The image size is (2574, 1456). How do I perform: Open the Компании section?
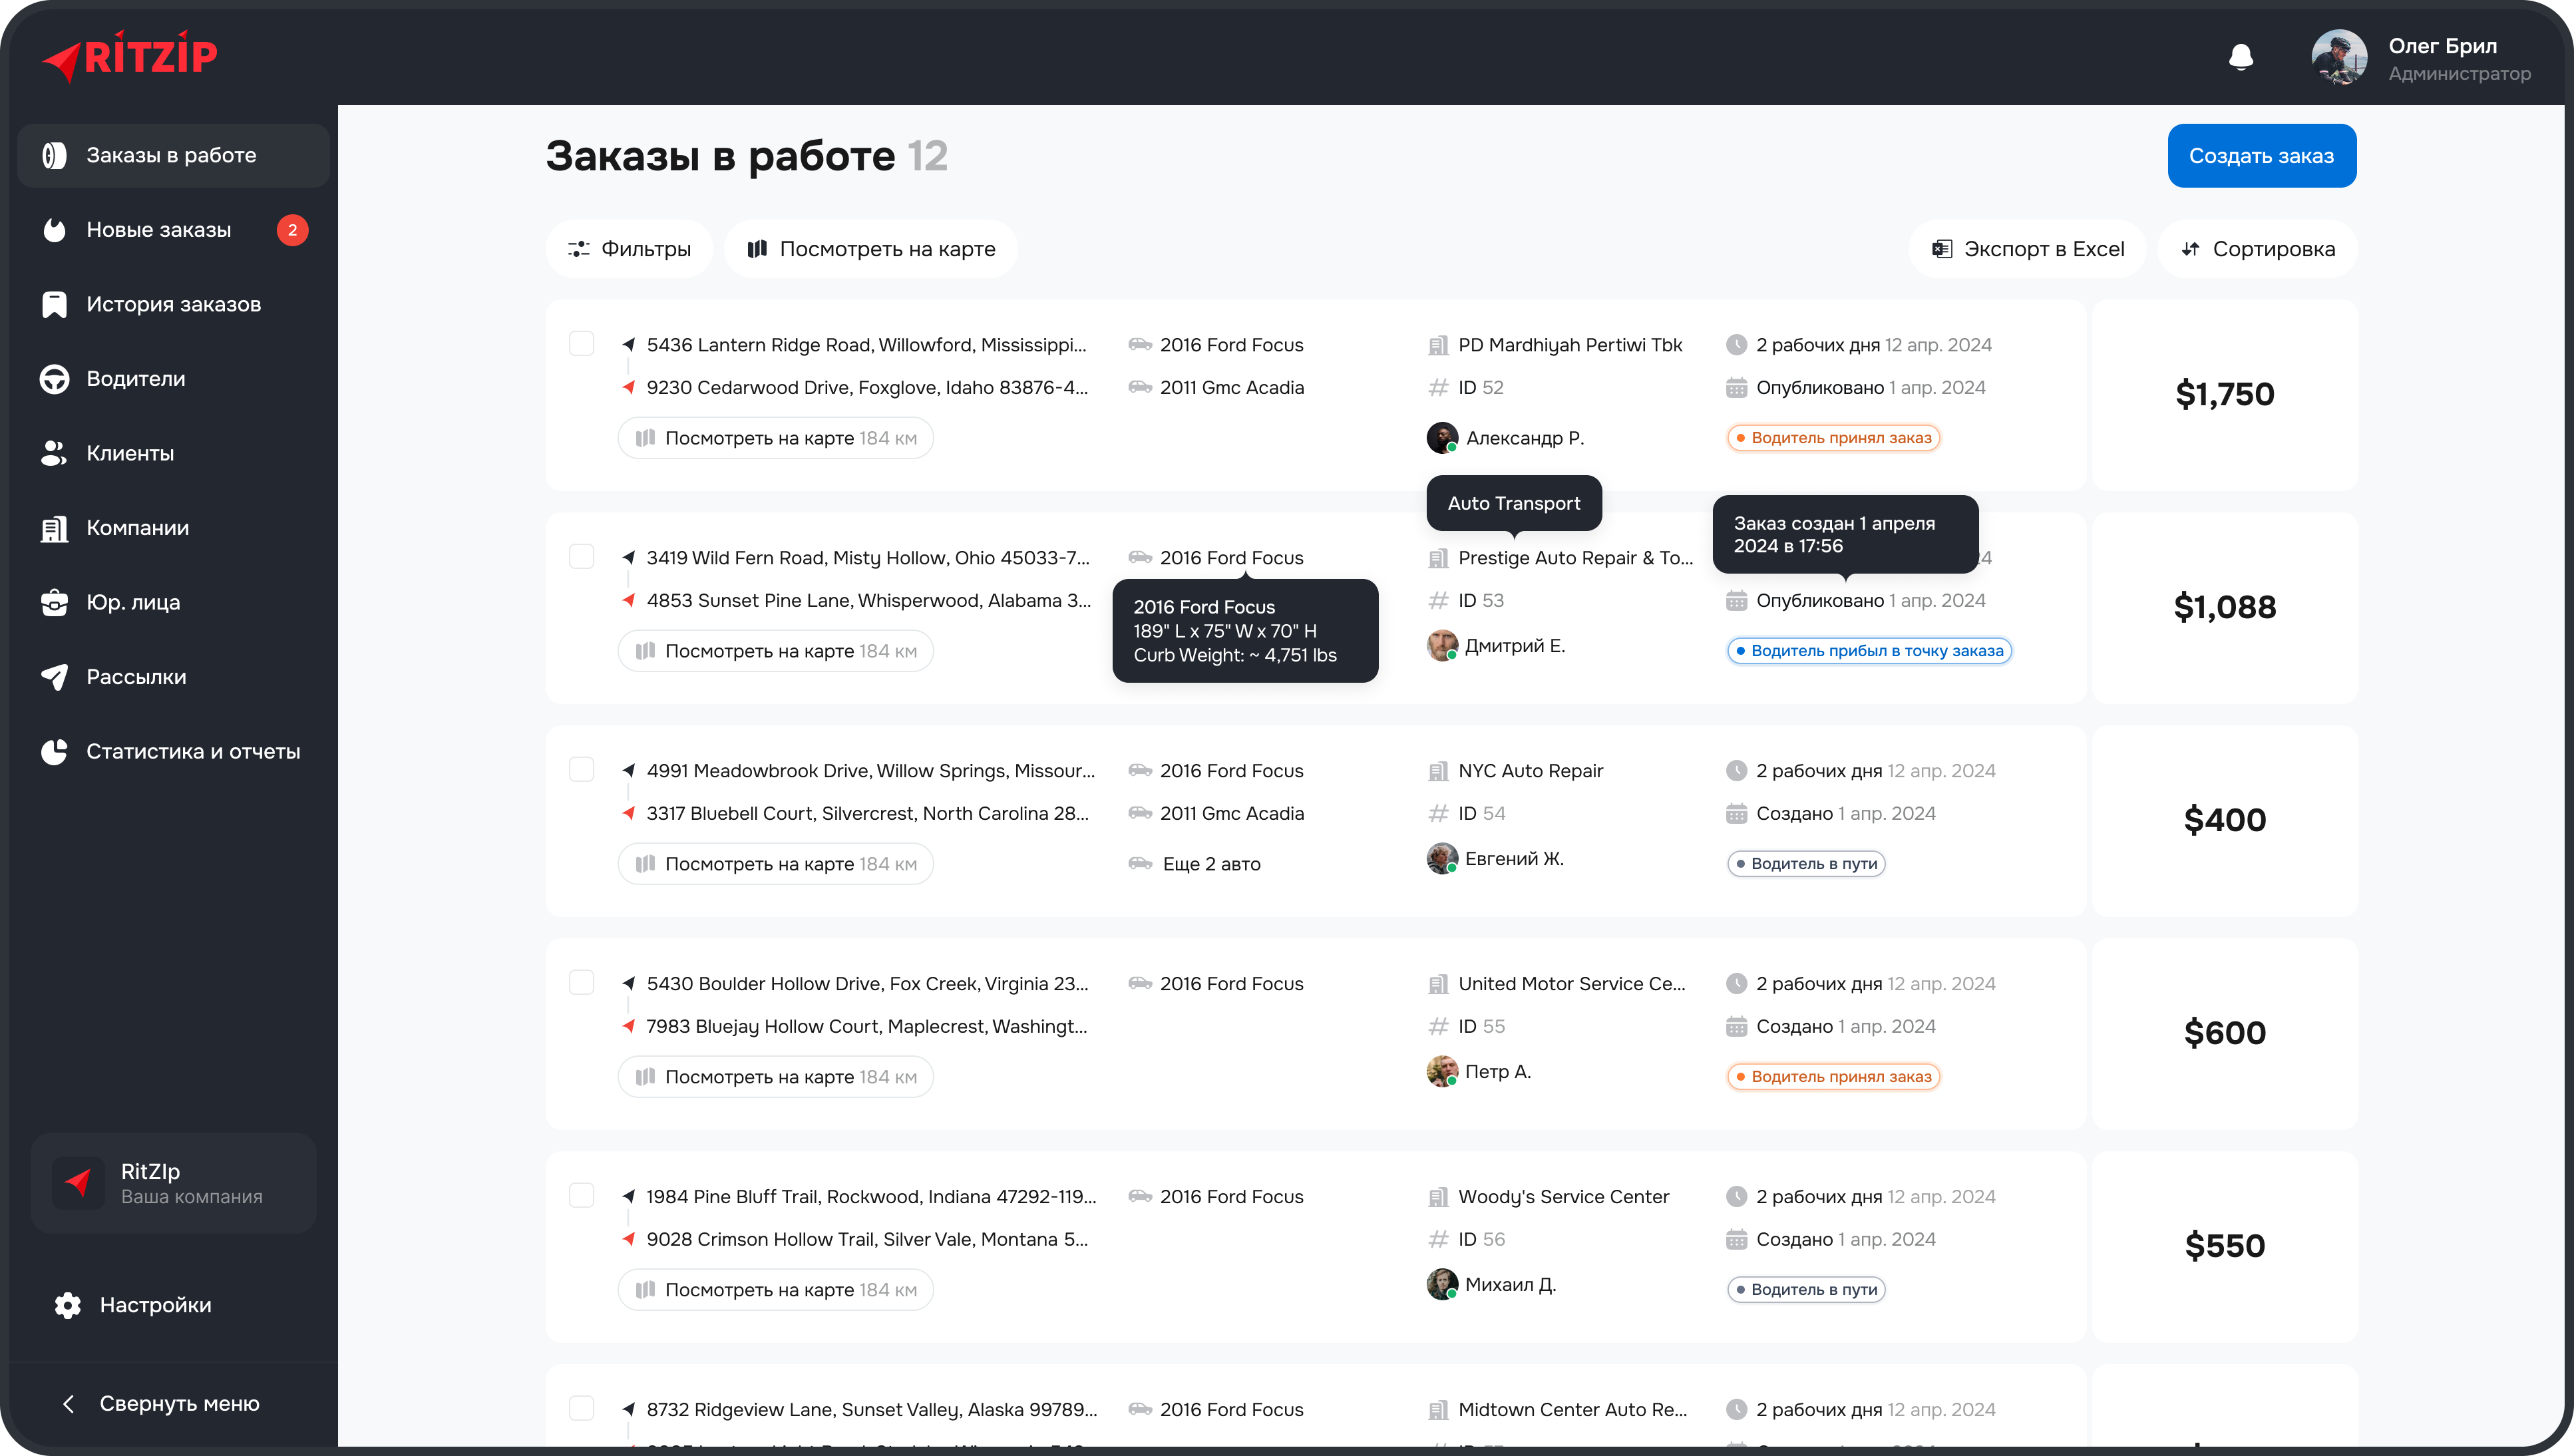click(173, 528)
